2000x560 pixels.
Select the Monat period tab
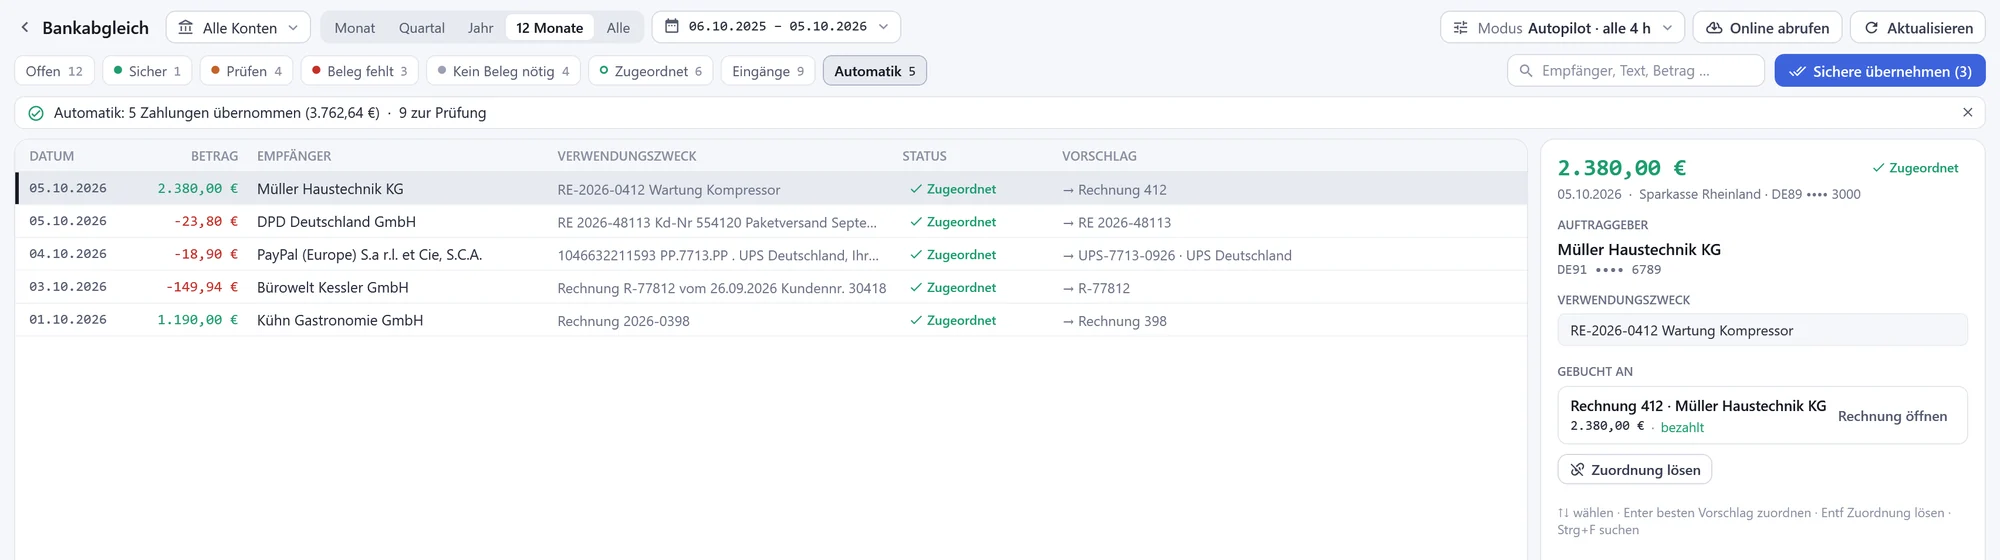(355, 28)
